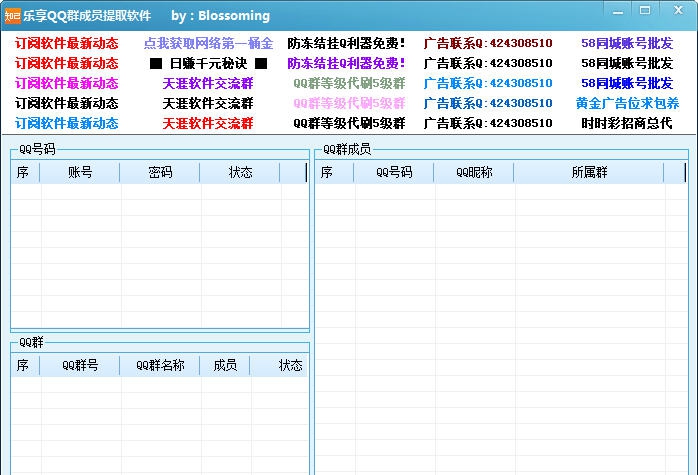Open the 点我获取网络第一桶金 link

[x=208, y=44]
